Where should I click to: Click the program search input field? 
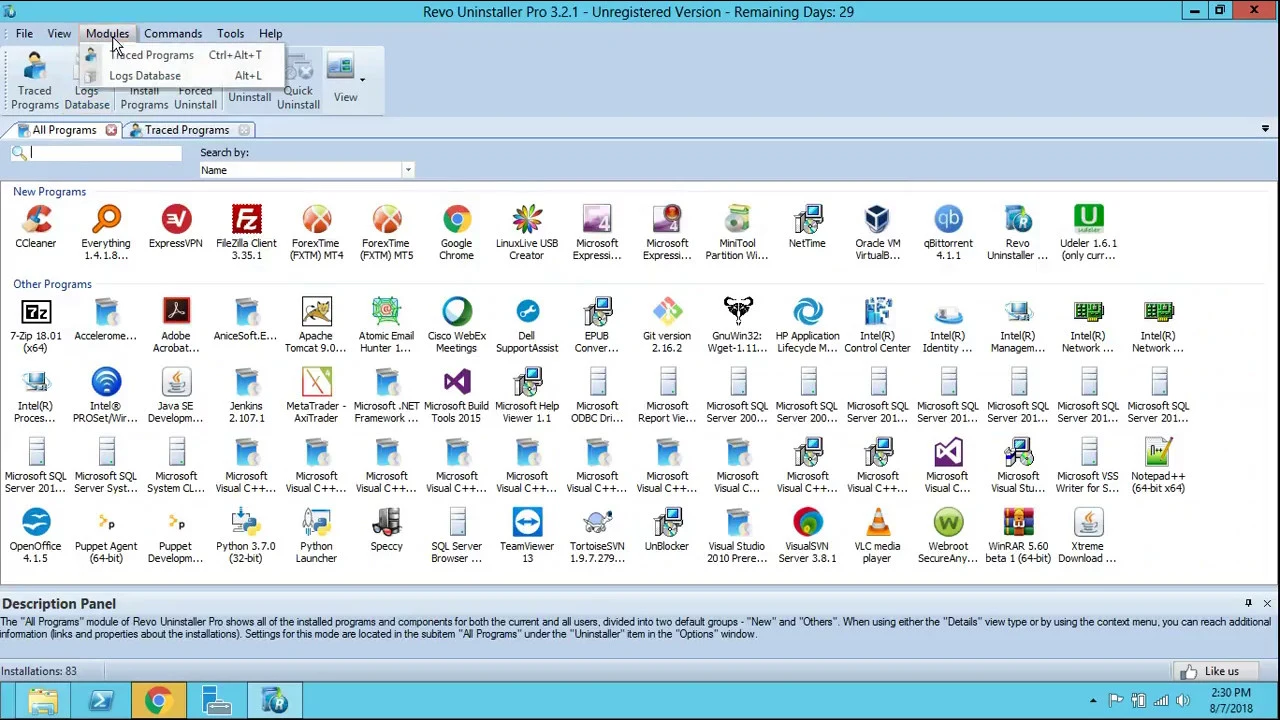click(105, 153)
